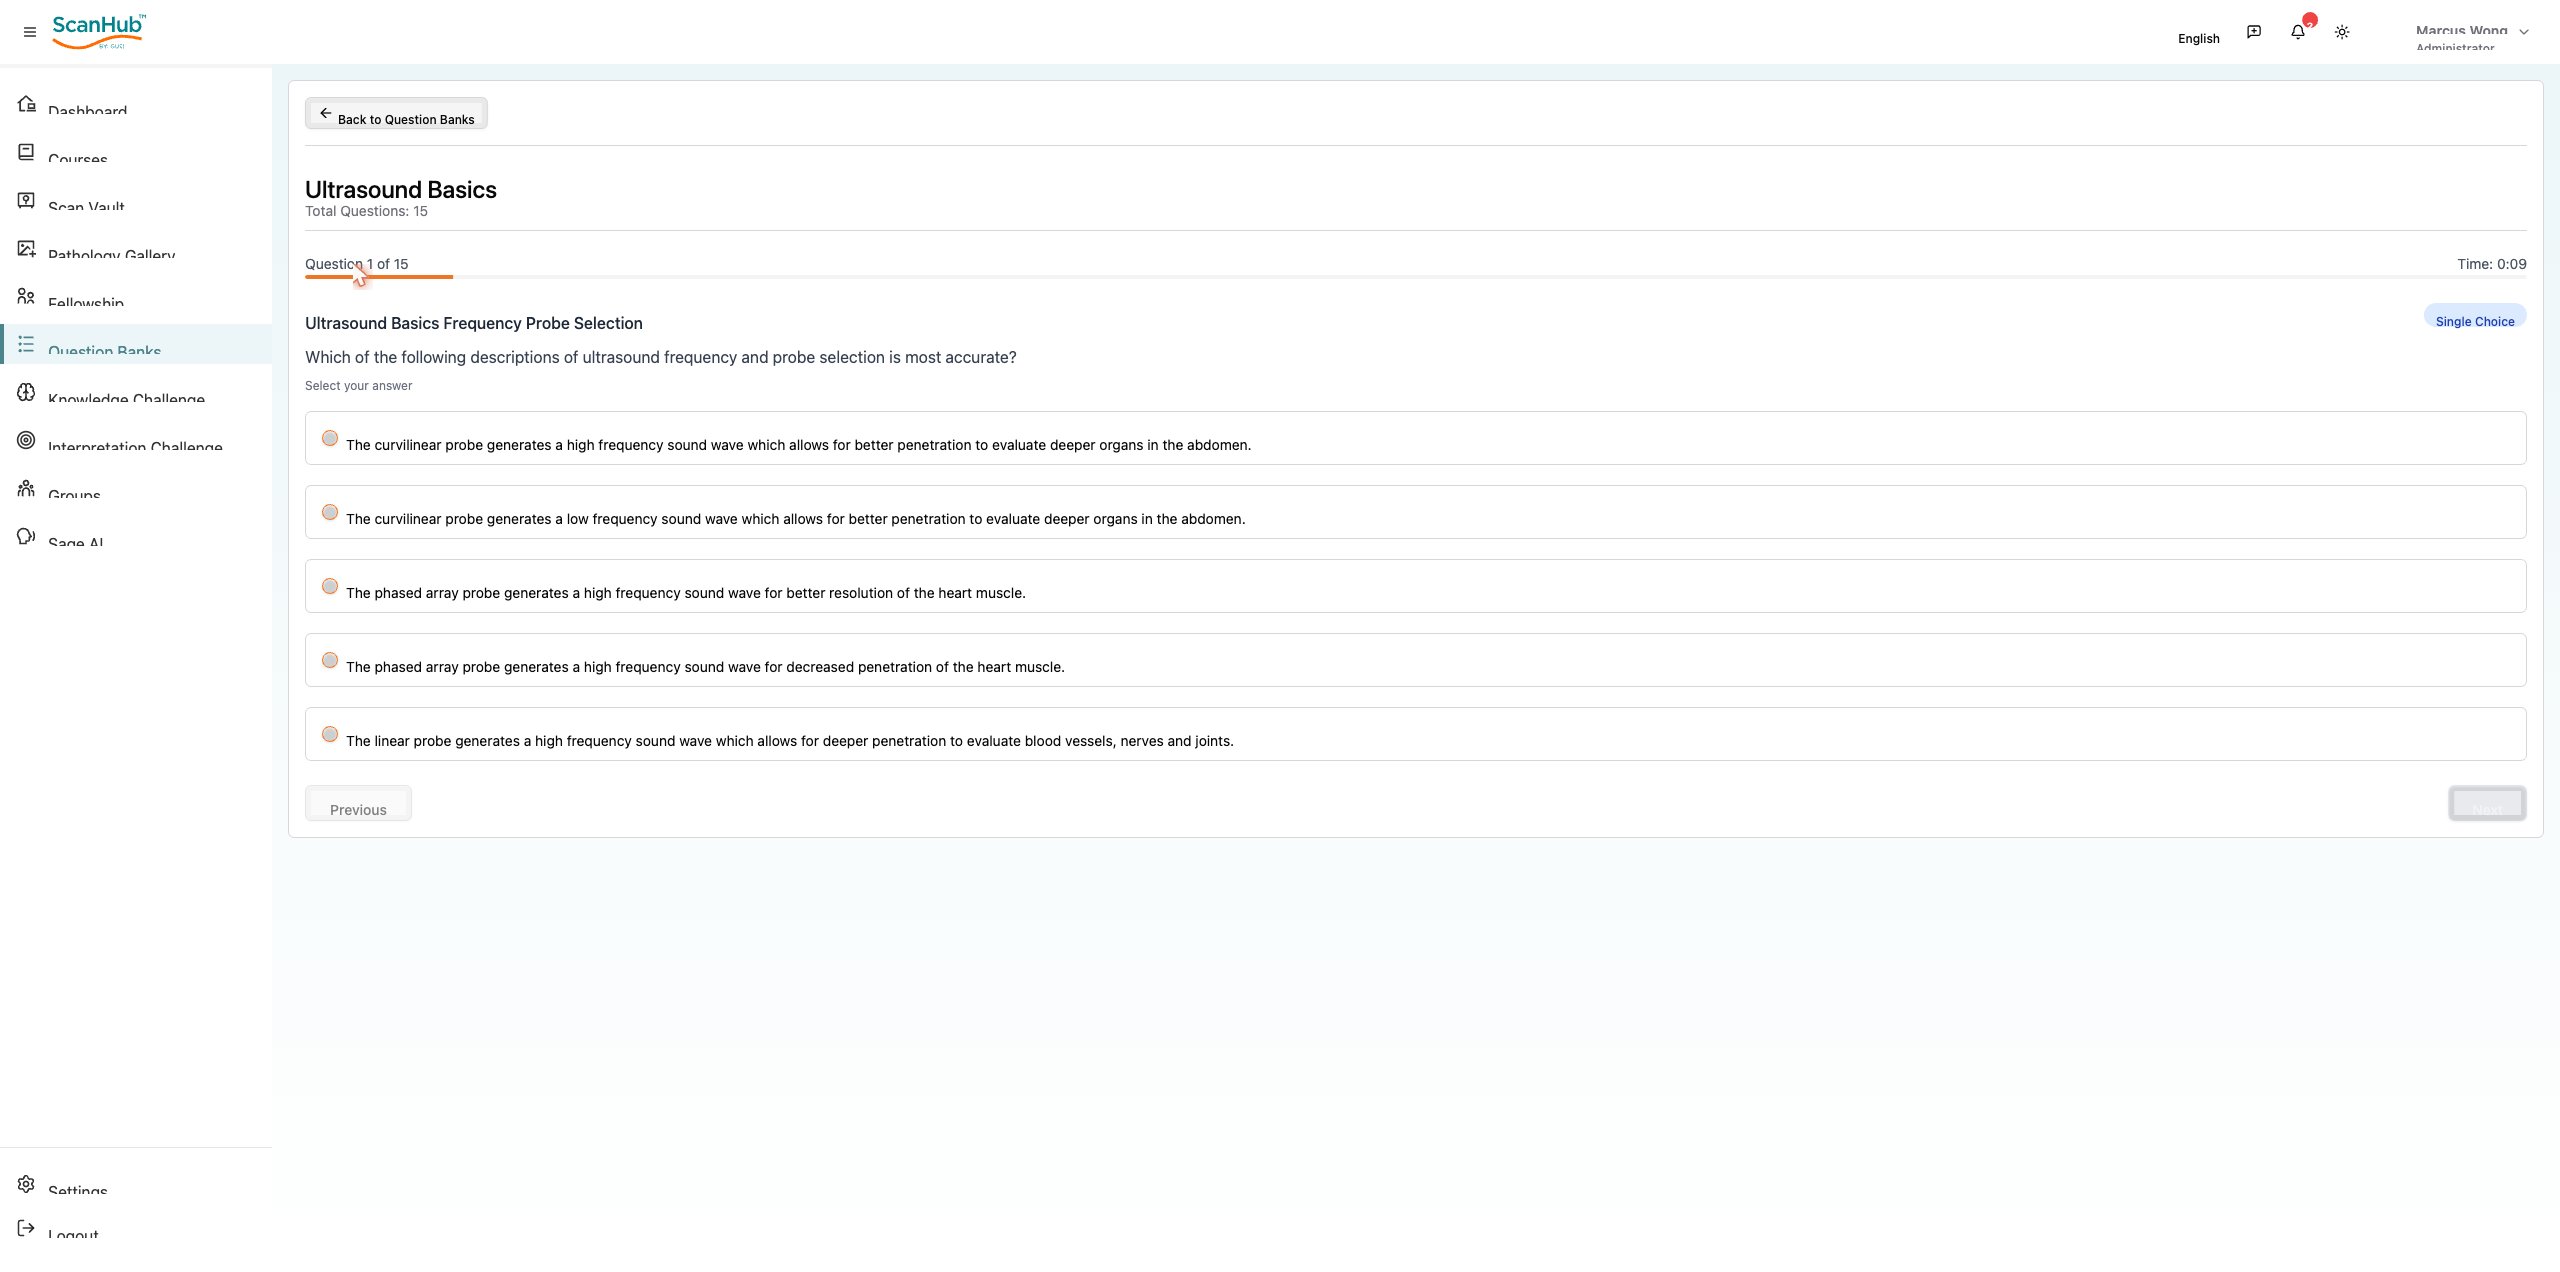Open Dashboard in the sidebar
2560x1272 pixels.
[136, 104]
